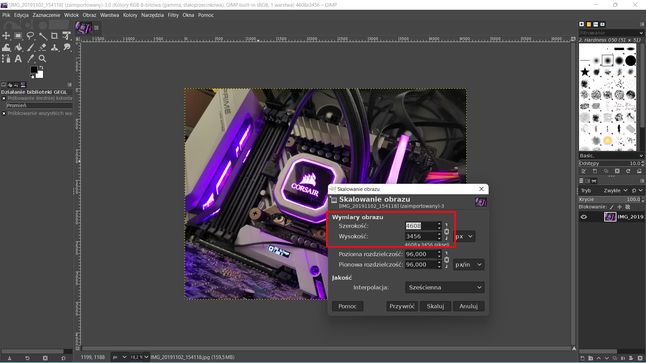Click the image tab thumbnail above canvas

pyautogui.click(x=83, y=28)
